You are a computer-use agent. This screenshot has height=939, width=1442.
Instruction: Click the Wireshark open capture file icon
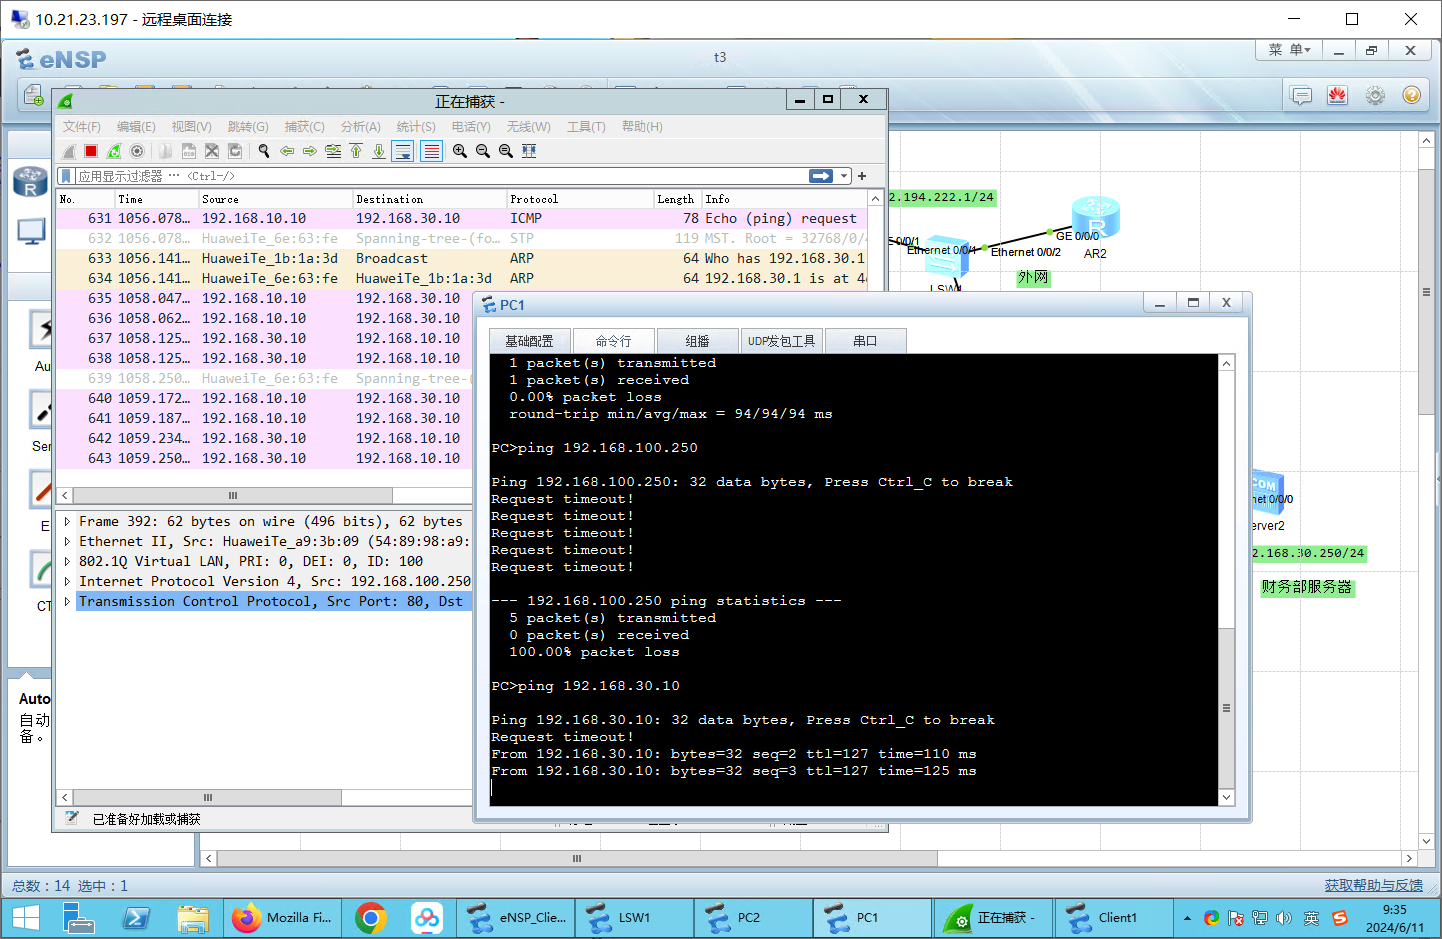pos(165,151)
